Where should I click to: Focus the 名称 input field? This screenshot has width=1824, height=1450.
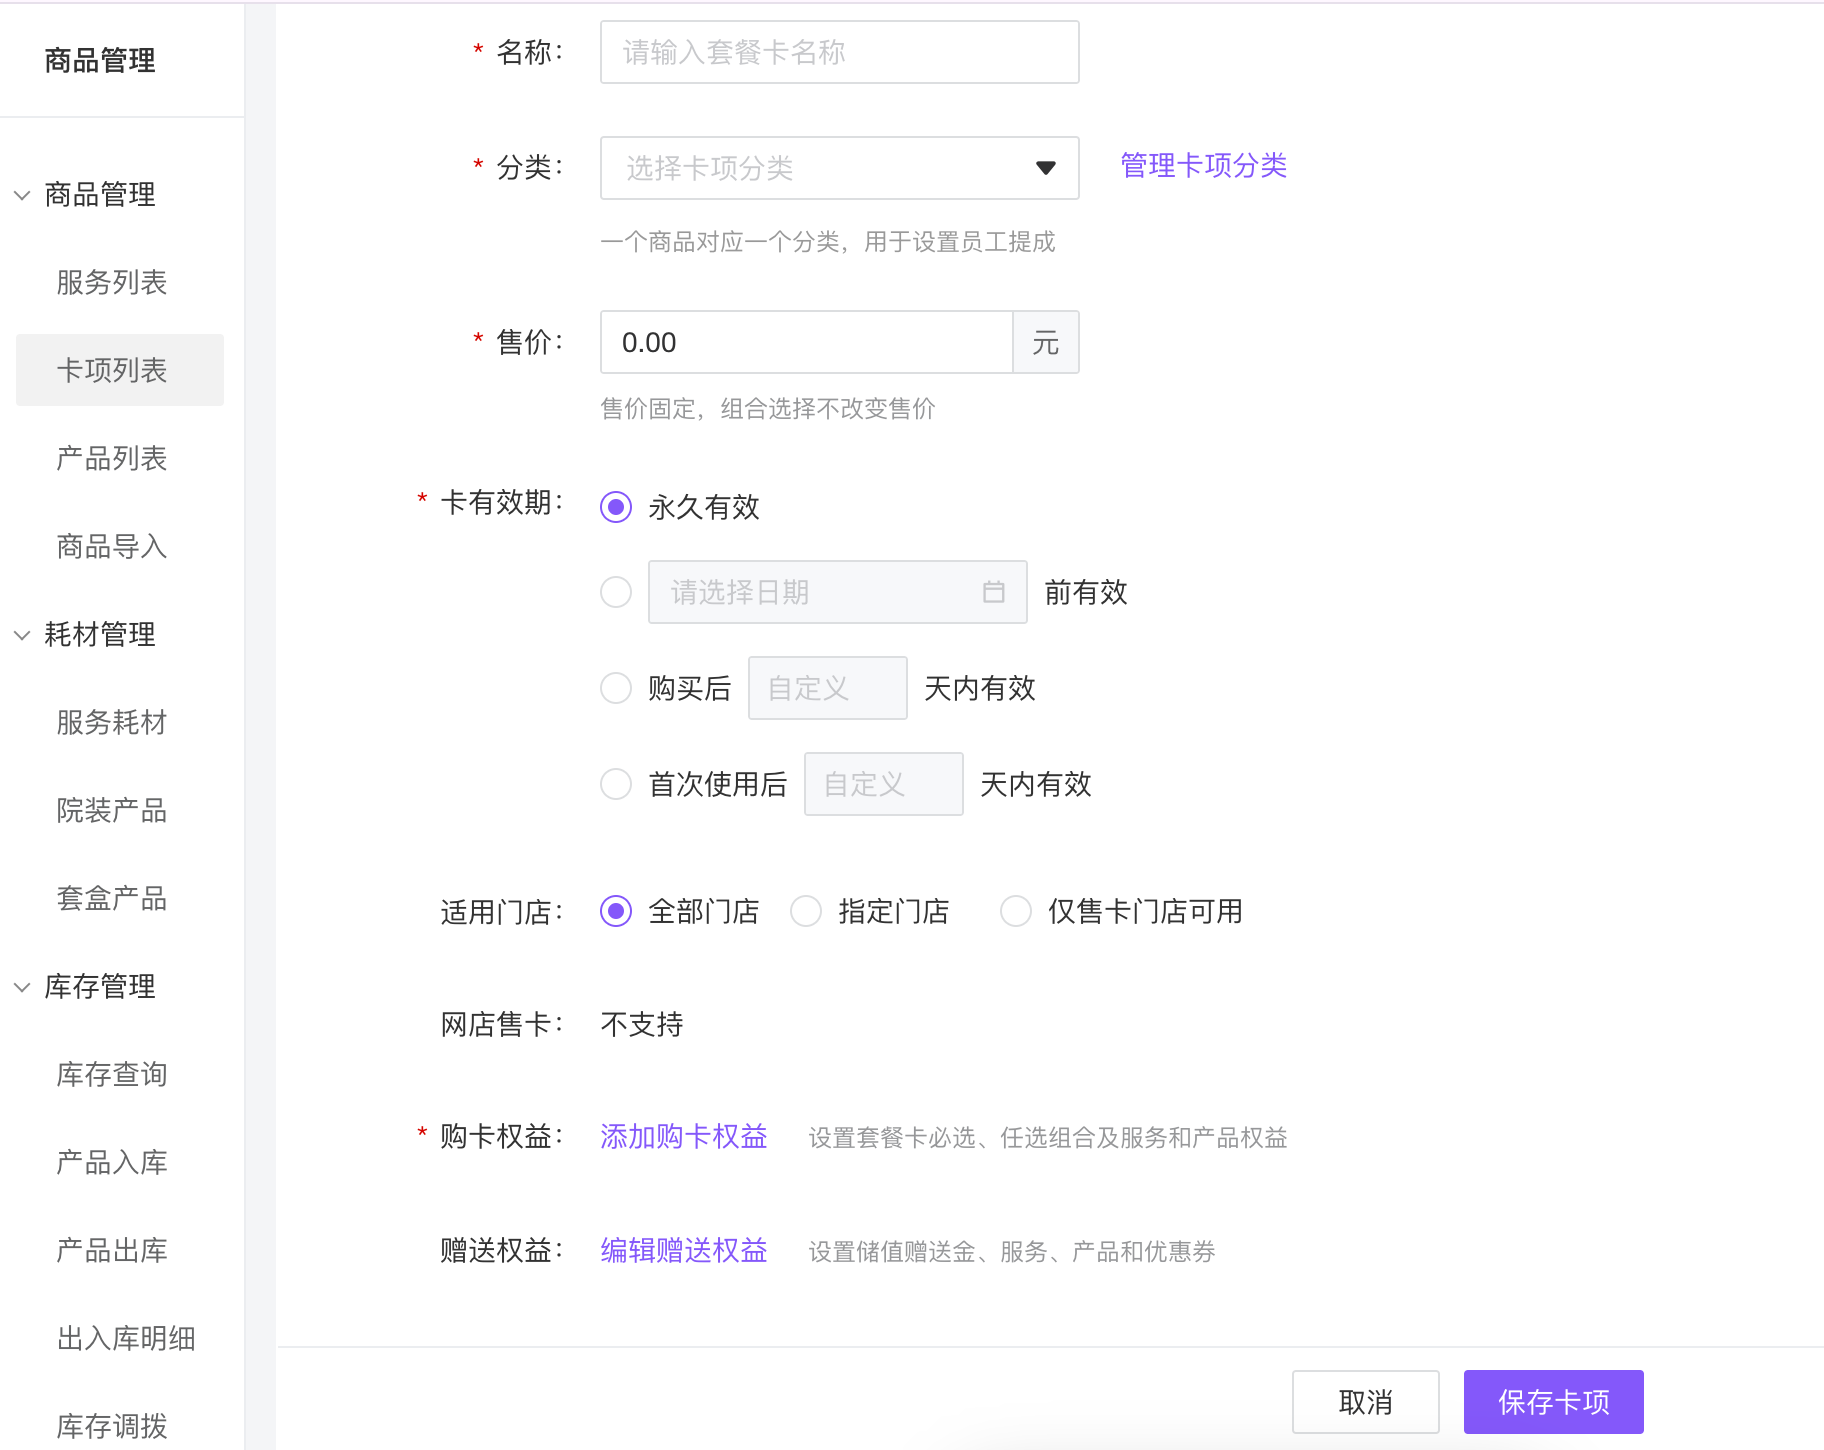[x=839, y=52]
